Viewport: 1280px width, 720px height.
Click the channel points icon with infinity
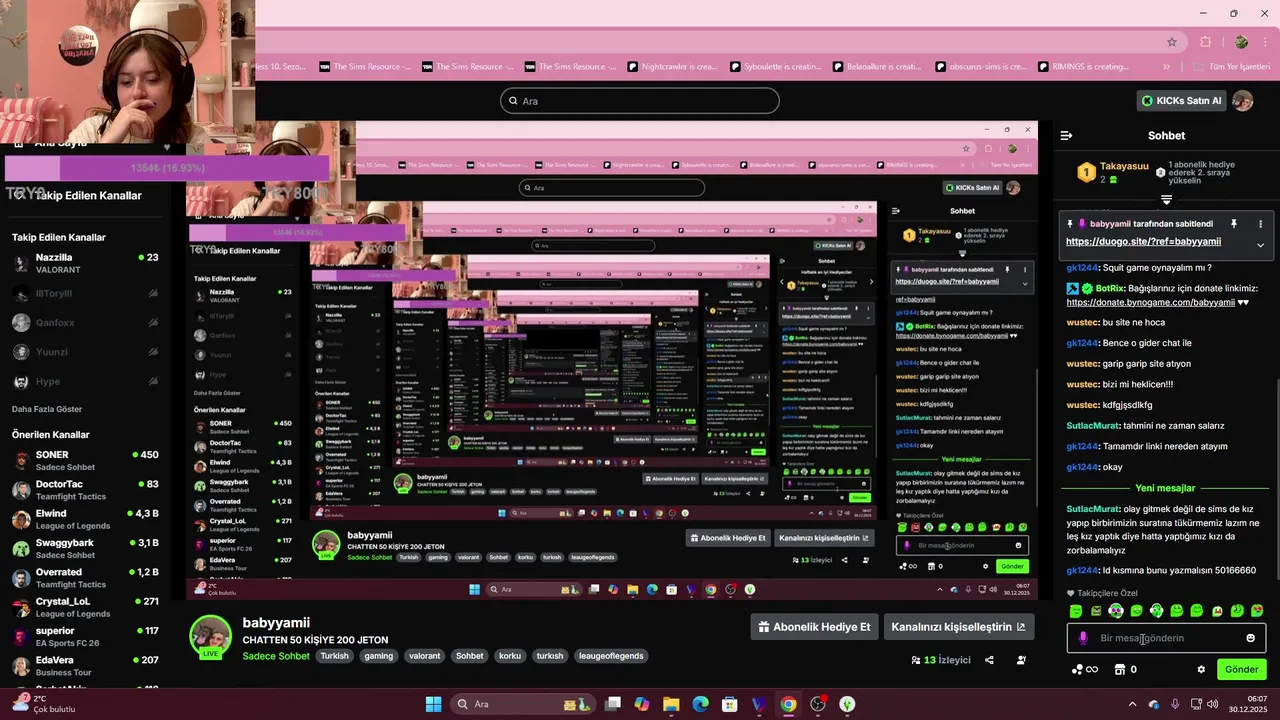(1084, 669)
